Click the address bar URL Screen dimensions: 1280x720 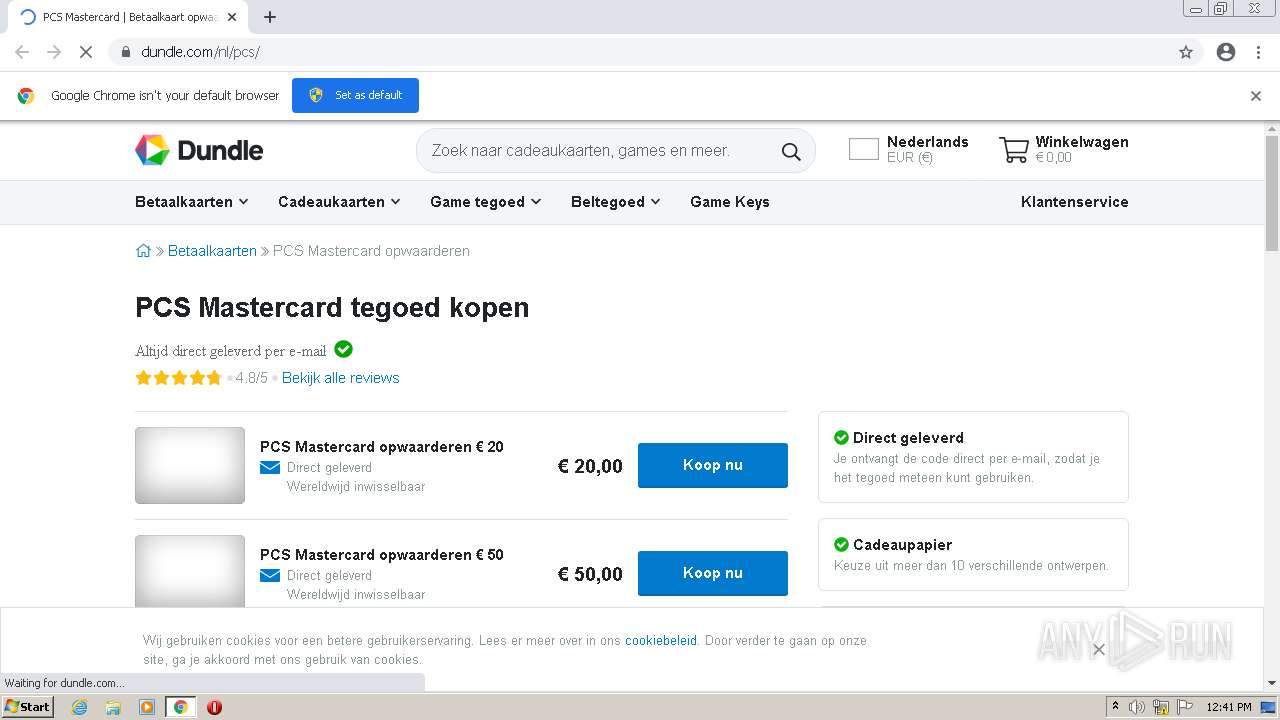click(x=200, y=52)
